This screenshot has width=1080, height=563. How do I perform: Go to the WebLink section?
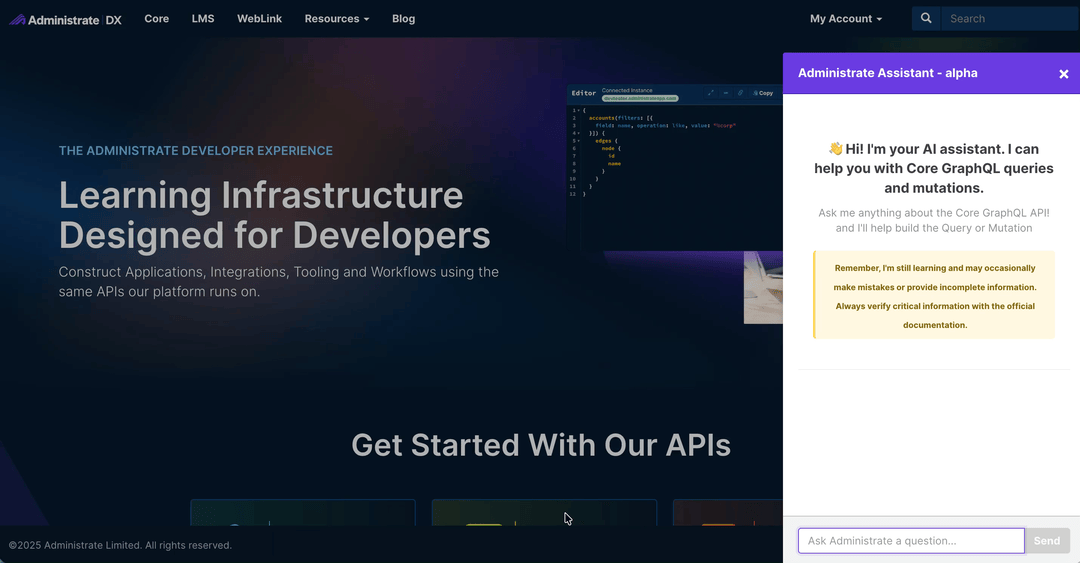tap(259, 19)
